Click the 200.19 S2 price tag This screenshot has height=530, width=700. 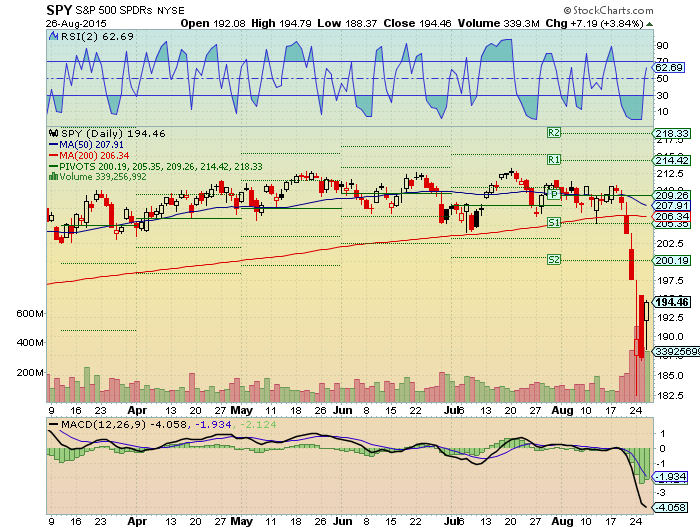click(671, 260)
